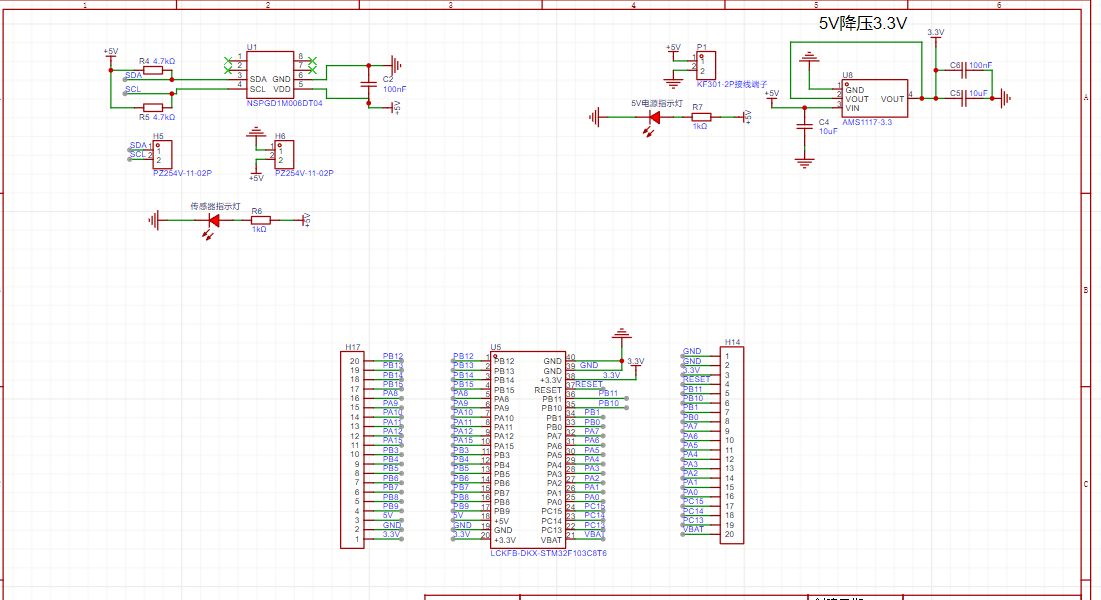Select the sensor indicator LED symbol
This screenshot has width=1101, height=600.
[x=212, y=221]
